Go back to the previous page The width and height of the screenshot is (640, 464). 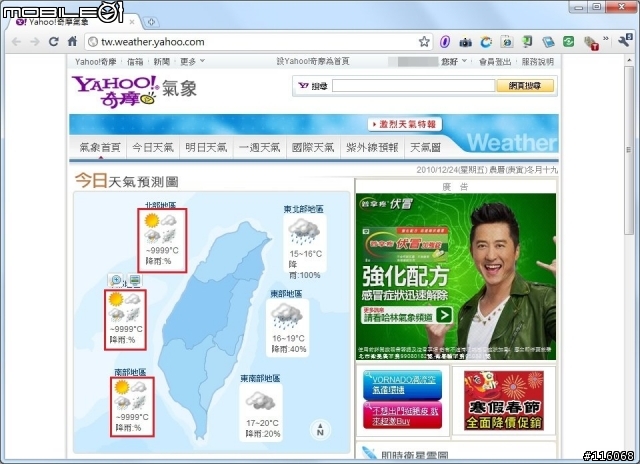point(16,42)
